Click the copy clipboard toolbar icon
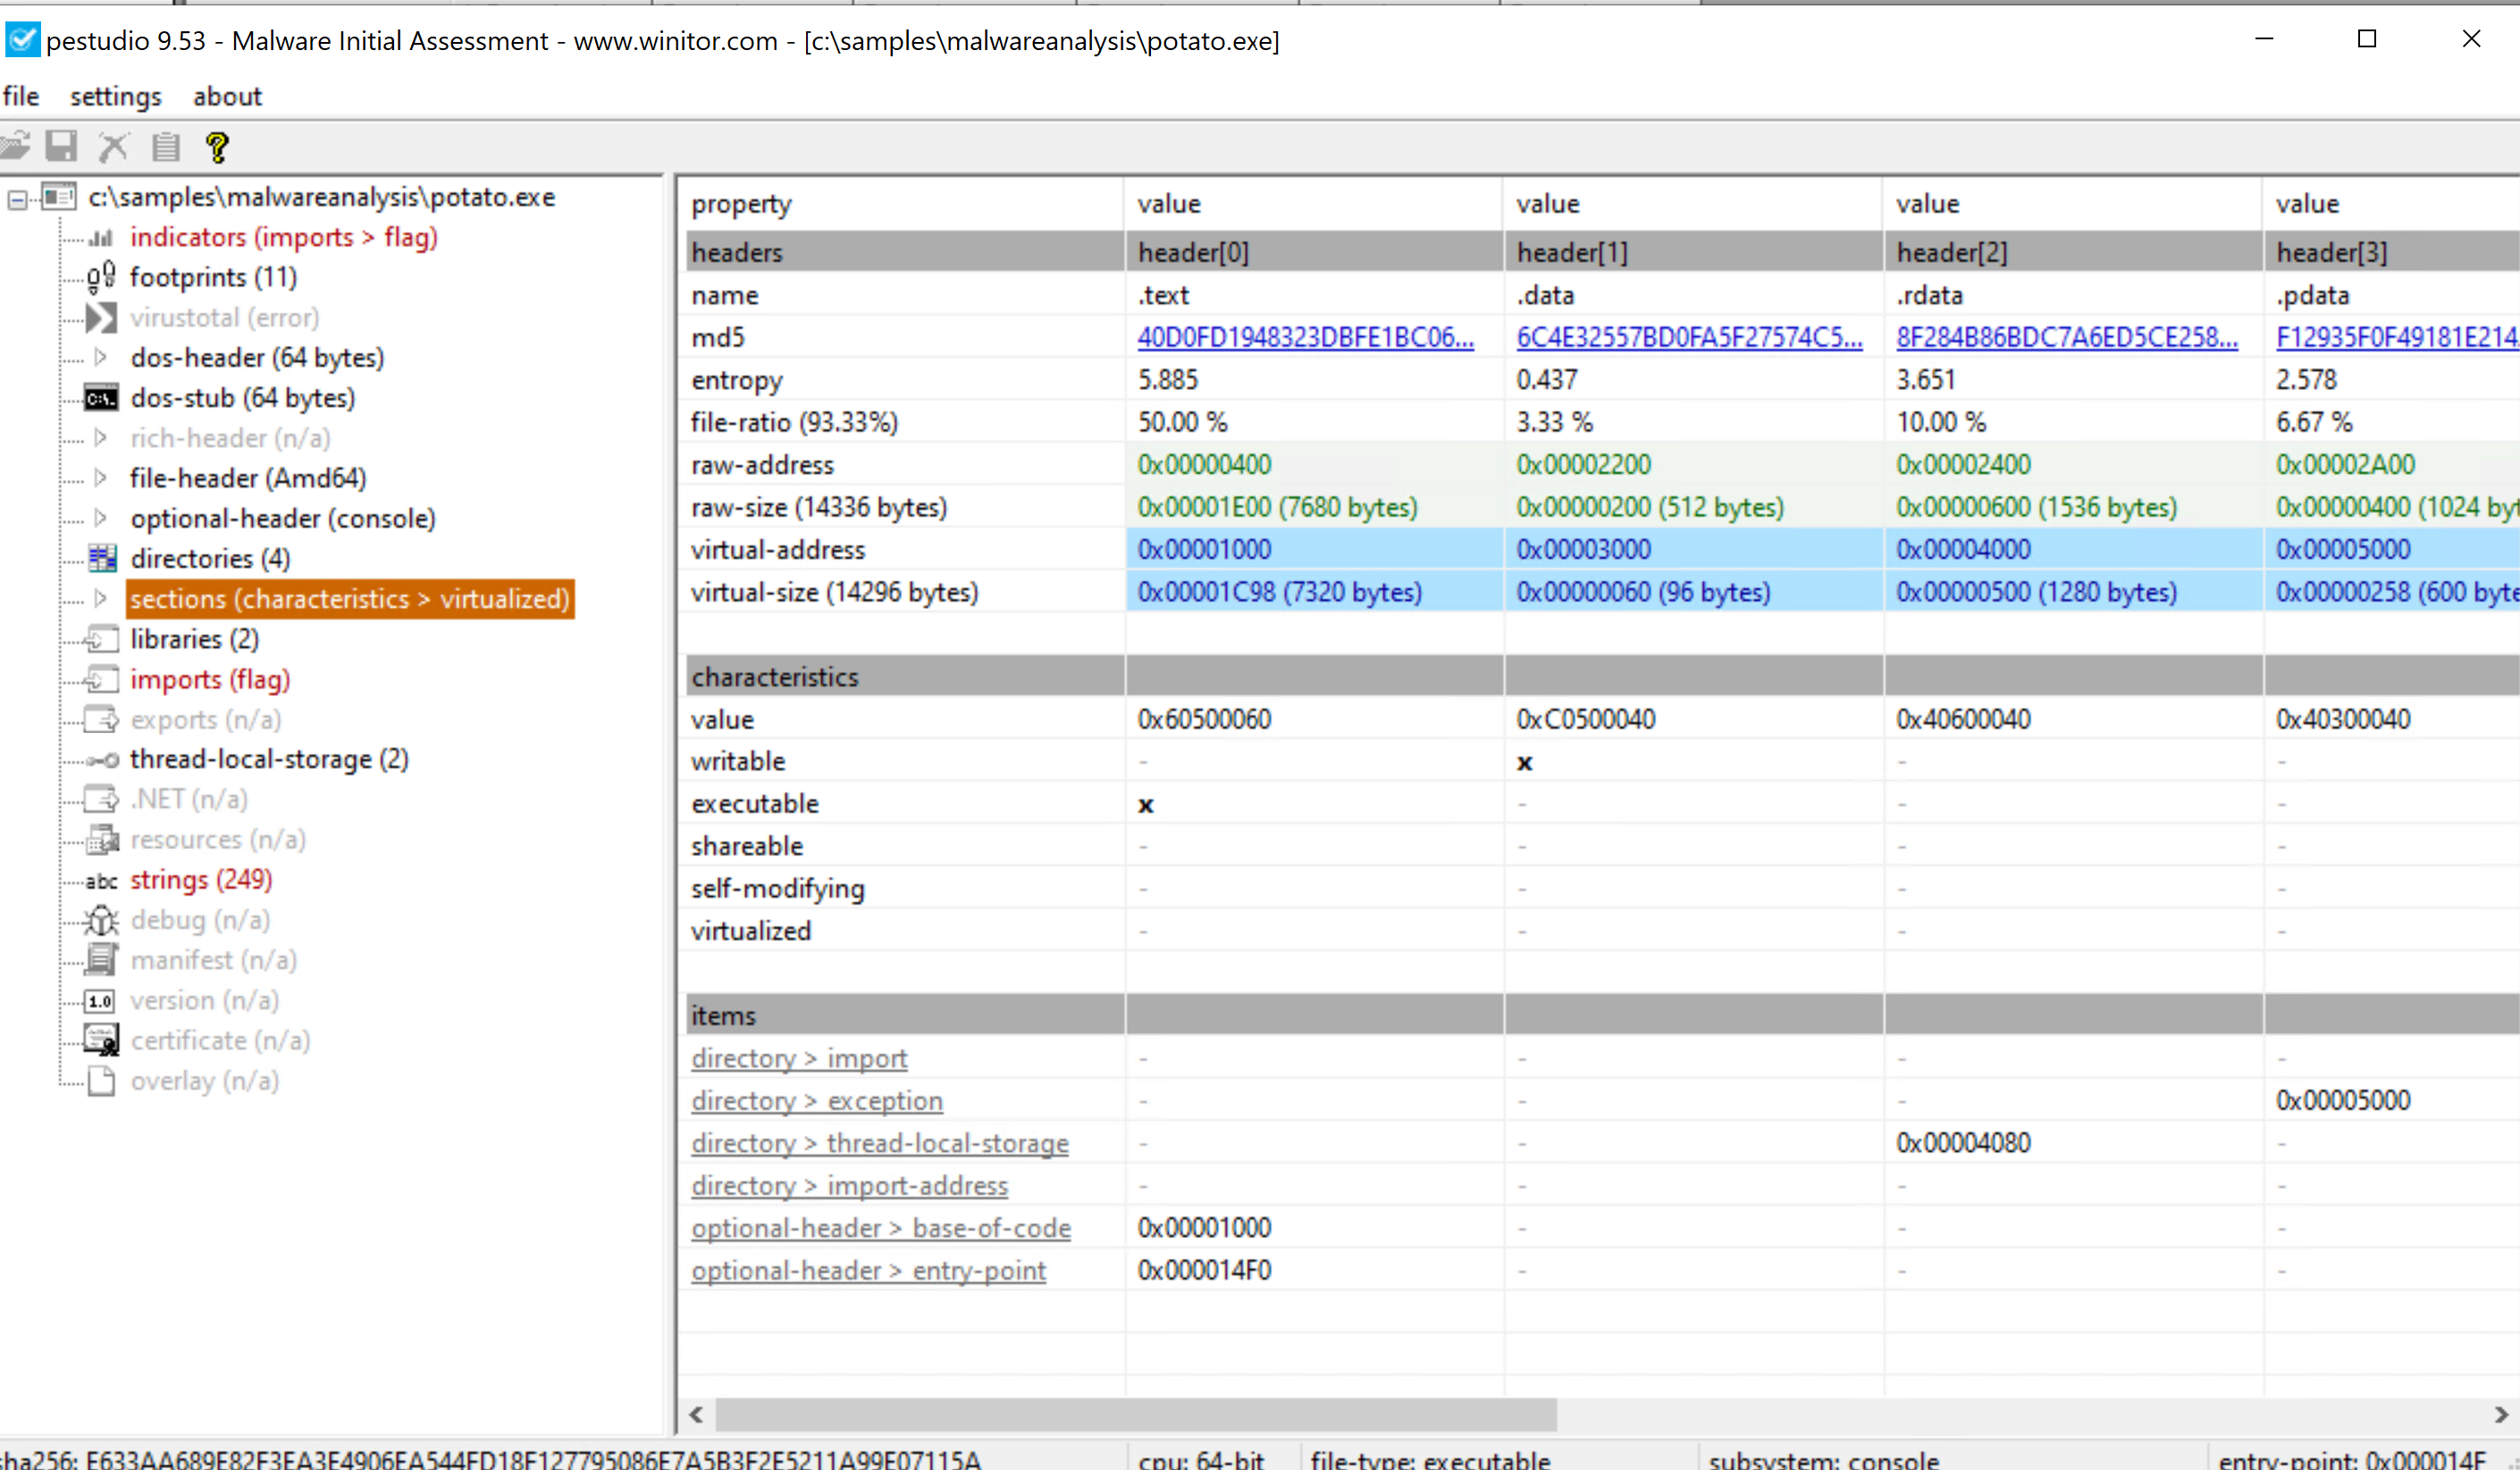 [x=165, y=147]
